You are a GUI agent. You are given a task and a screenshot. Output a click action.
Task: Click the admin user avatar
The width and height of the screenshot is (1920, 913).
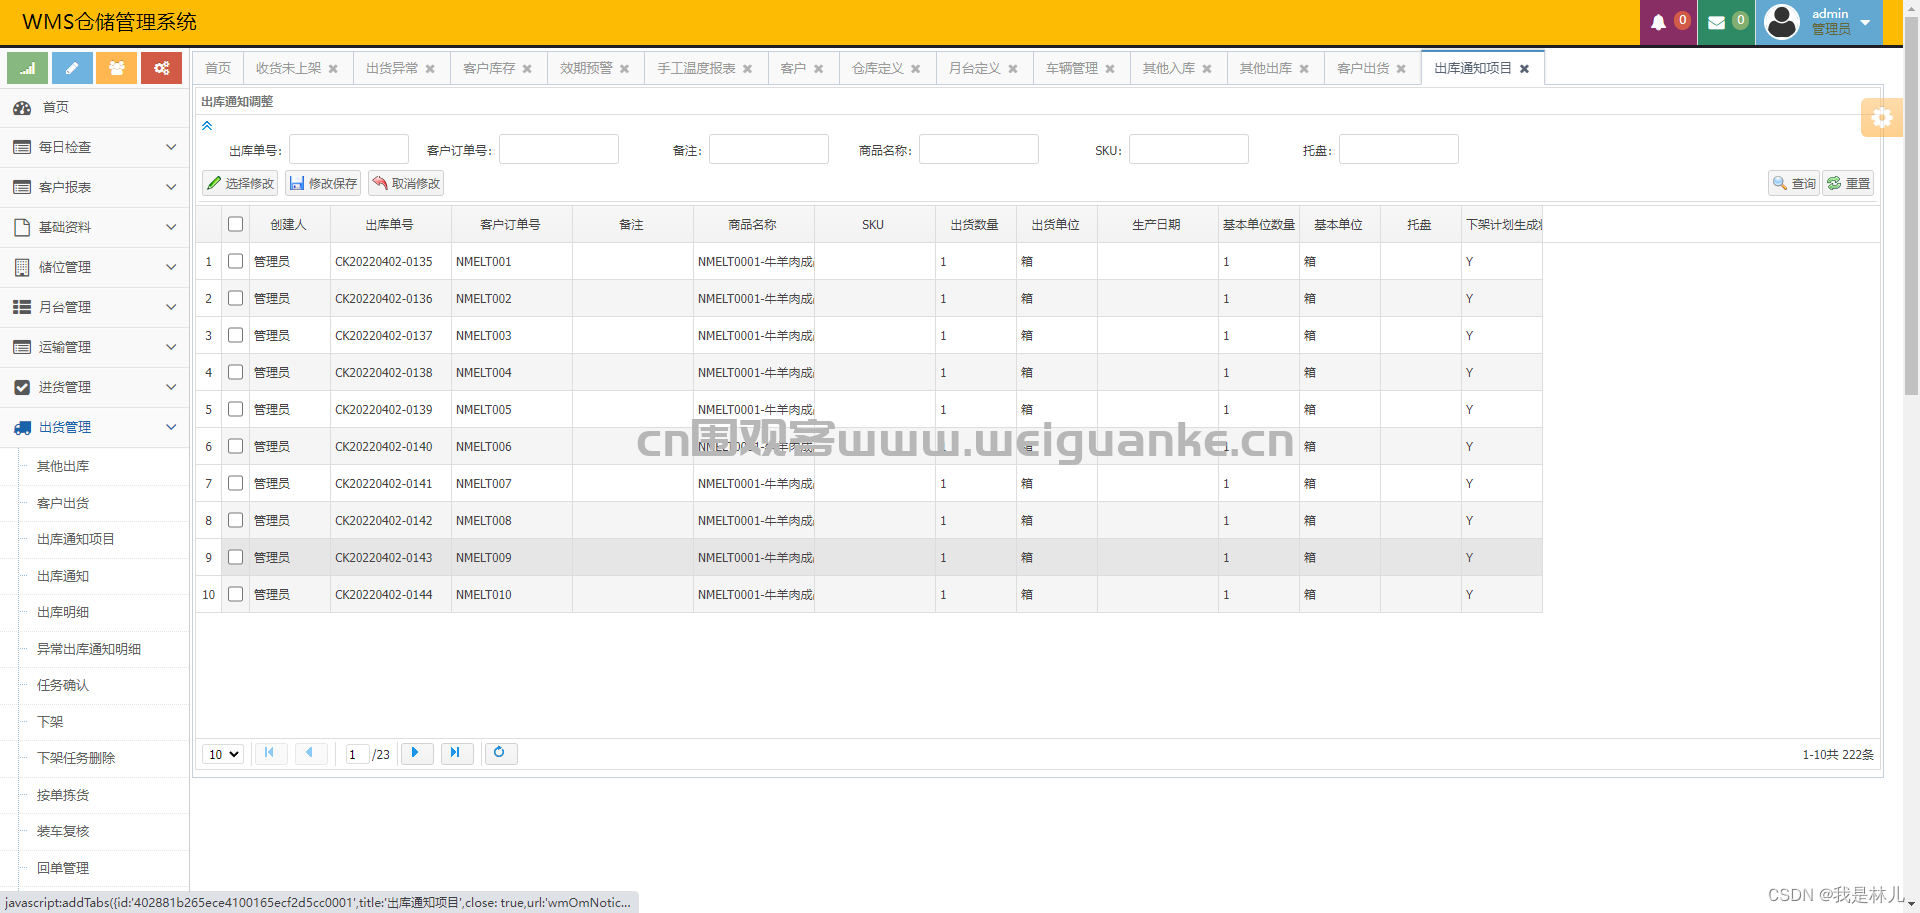1782,22
